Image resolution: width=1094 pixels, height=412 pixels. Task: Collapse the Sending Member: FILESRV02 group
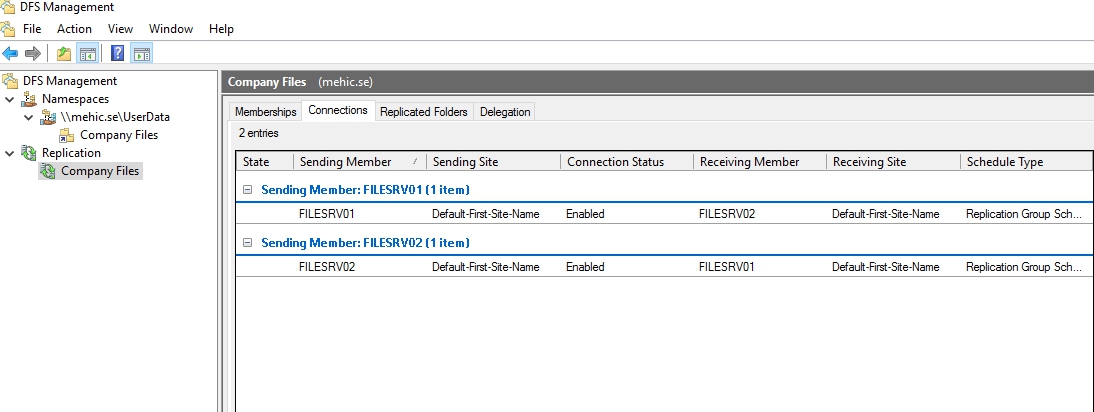click(247, 242)
